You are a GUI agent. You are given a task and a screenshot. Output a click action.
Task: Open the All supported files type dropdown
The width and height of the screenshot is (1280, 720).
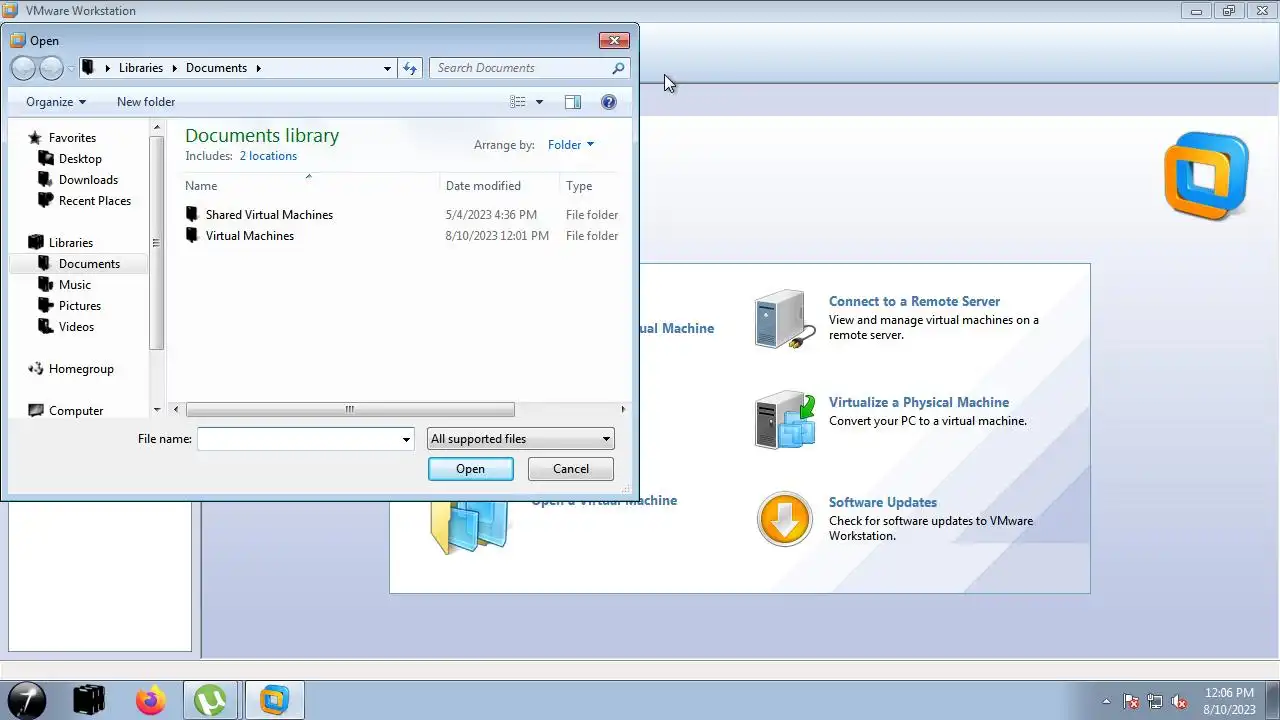coord(520,439)
